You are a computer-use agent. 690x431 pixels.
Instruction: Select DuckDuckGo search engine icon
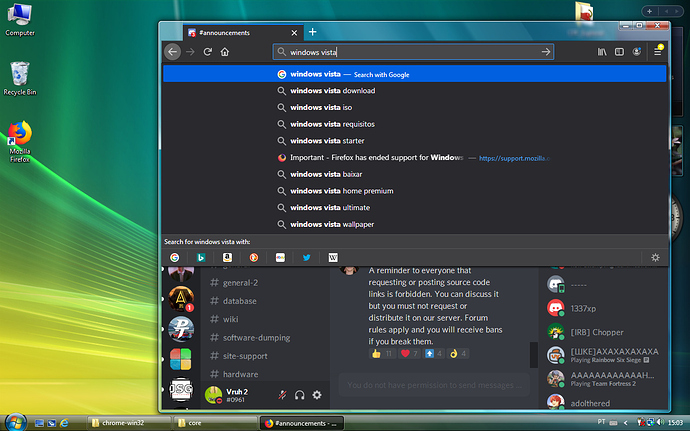253,257
